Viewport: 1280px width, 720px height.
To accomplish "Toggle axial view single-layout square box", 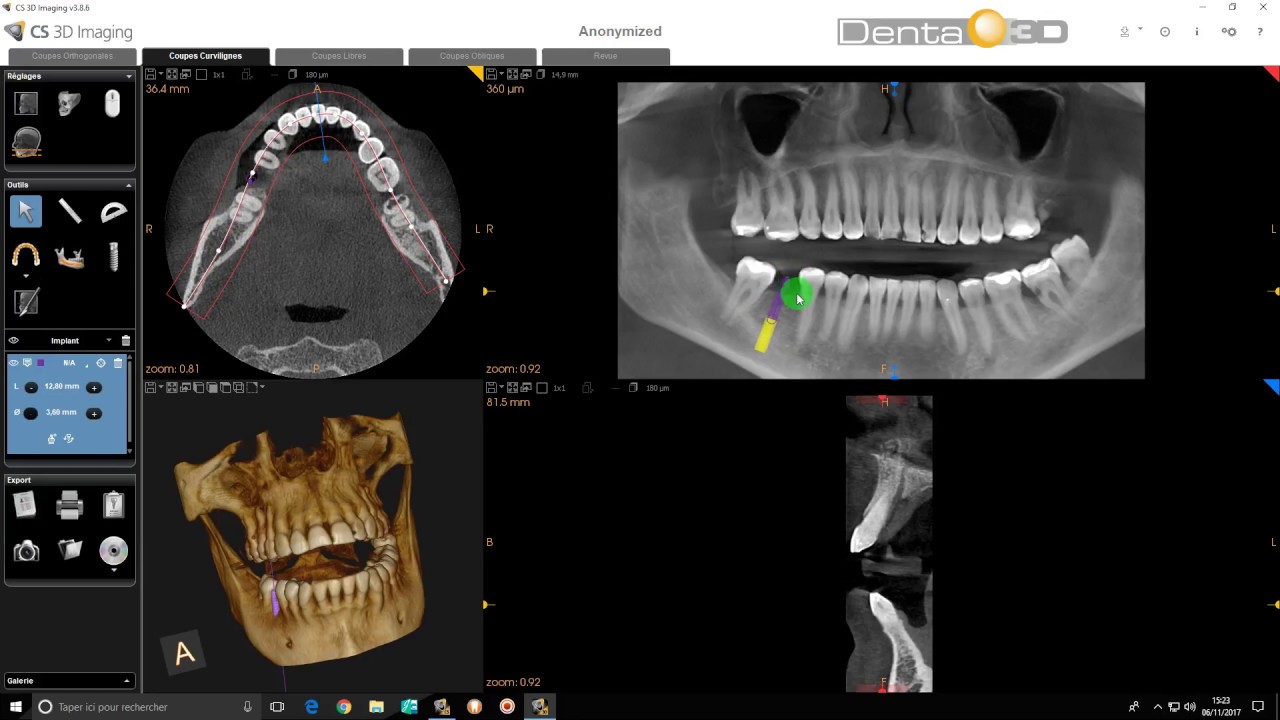I will coord(201,75).
